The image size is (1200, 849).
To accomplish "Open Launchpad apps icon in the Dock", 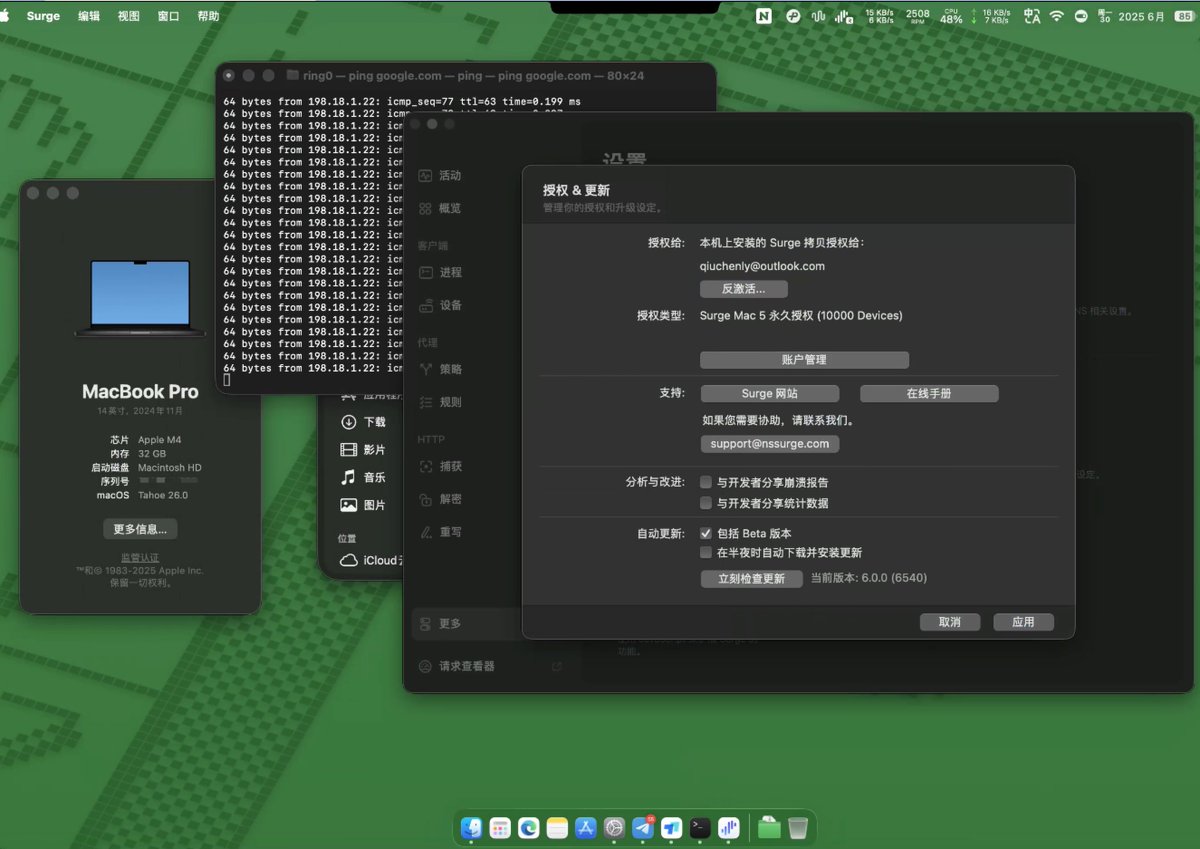I will click(501, 828).
